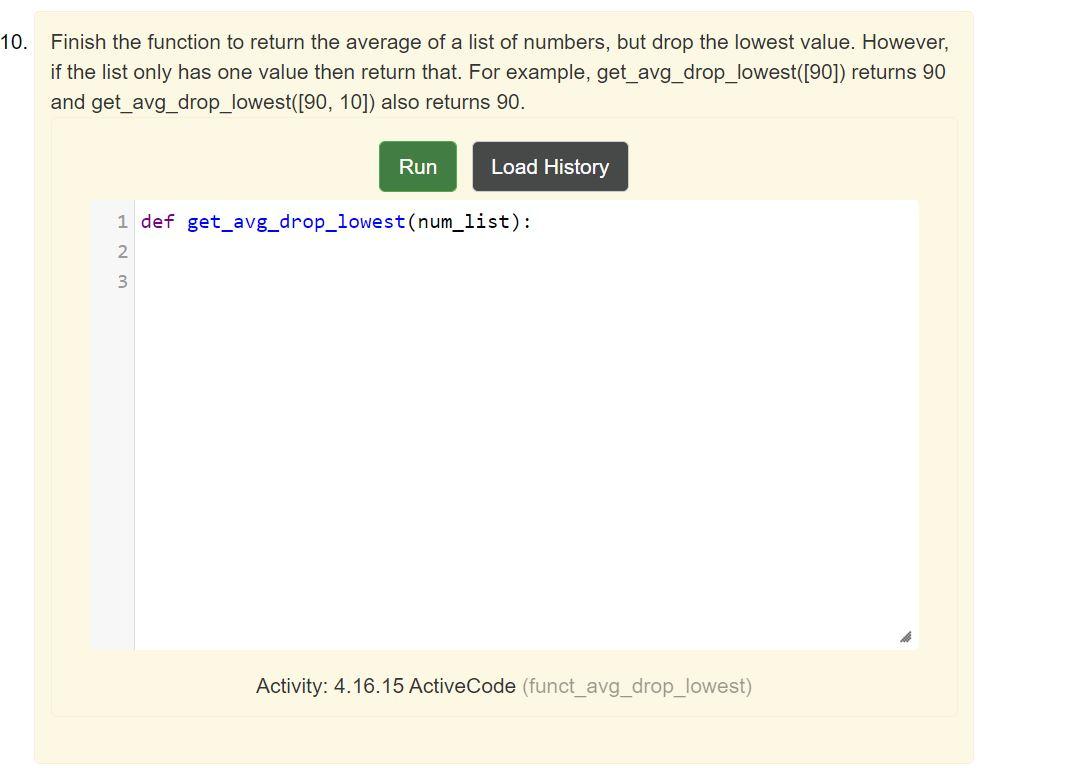1065x782 pixels.
Task: Click the green Run button label text
Action: [x=416, y=166]
